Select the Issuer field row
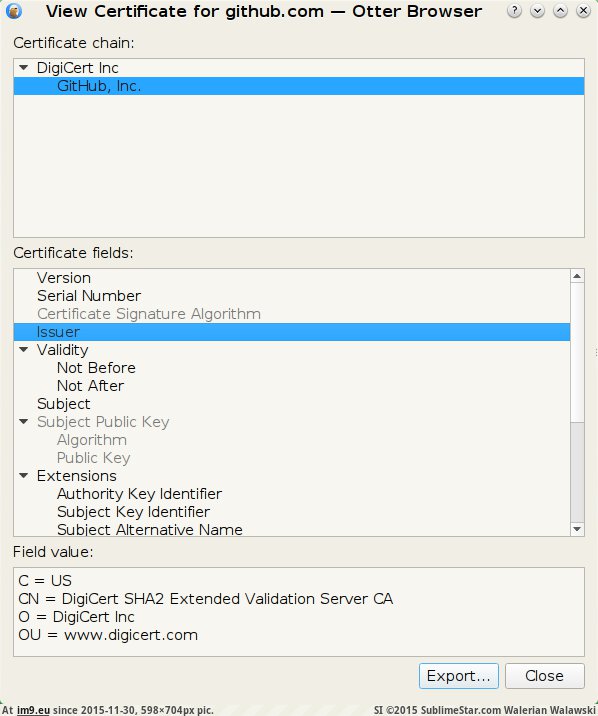The width and height of the screenshot is (598, 716). 292,332
